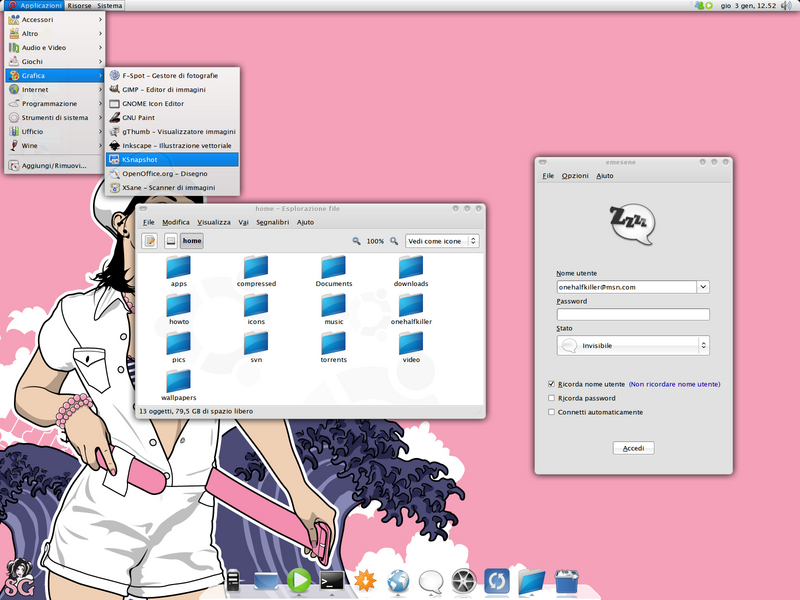Image resolution: width=800 pixels, height=600 pixels.
Task: Open the web browser globe dock icon
Action: [x=398, y=582]
